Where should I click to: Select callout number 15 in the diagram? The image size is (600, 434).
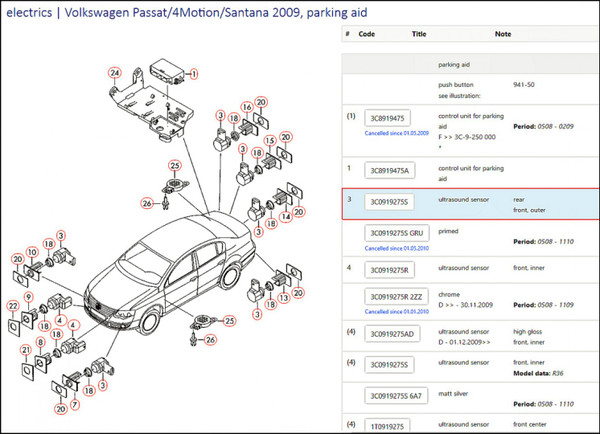click(270, 140)
